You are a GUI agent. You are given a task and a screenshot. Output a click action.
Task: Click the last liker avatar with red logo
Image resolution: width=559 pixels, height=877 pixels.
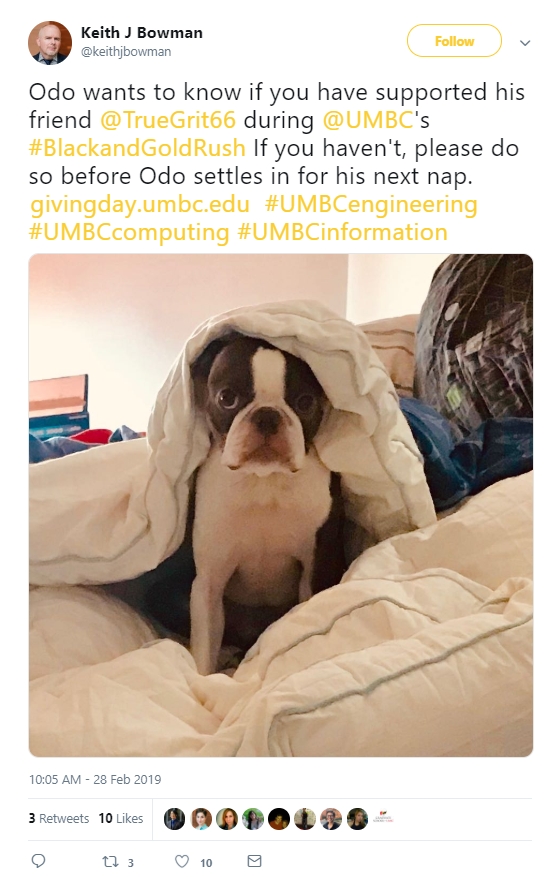click(x=384, y=819)
